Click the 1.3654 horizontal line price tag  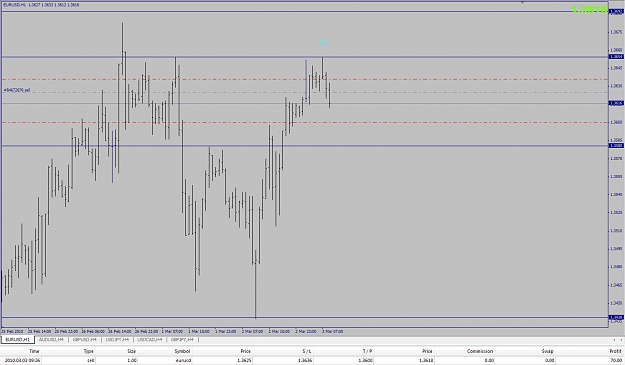(x=616, y=57)
